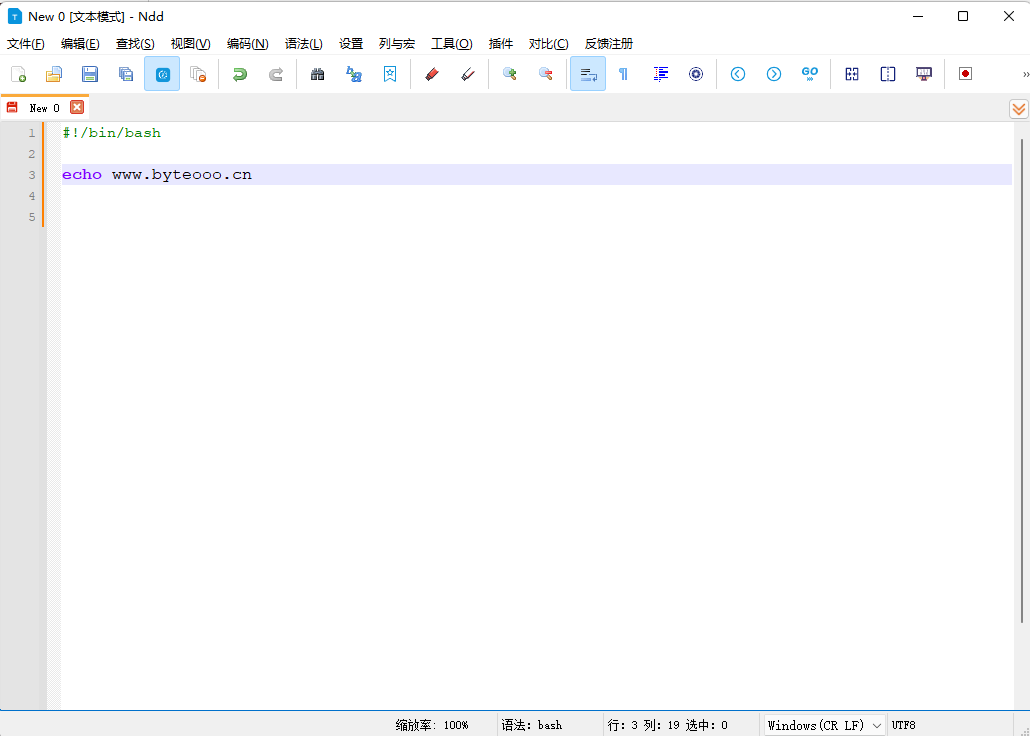
Task: Open the 语法(L) menu
Action: (303, 44)
